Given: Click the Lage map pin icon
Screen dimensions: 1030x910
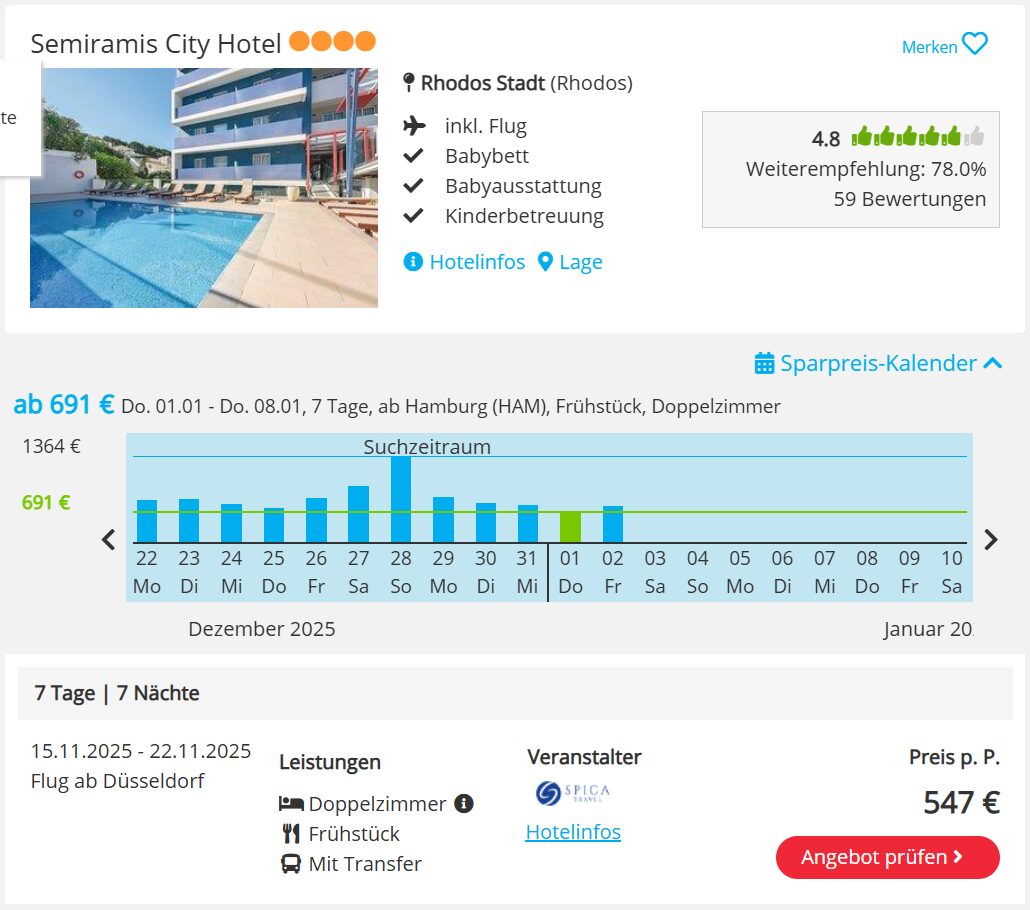Looking at the screenshot, I should click(545, 262).
